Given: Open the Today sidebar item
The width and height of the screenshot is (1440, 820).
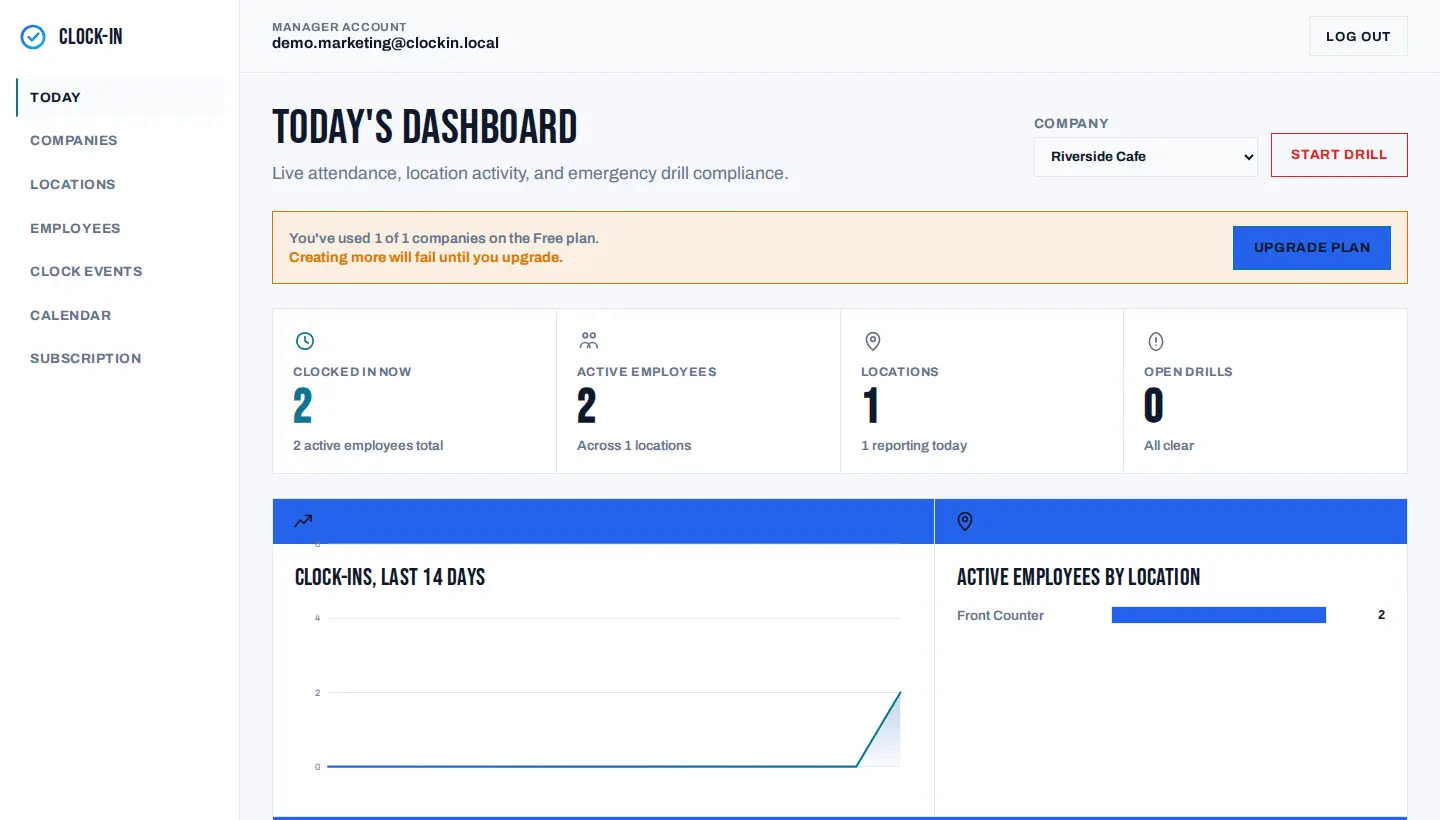Looking at the screenshot, I should coord(120,97).
